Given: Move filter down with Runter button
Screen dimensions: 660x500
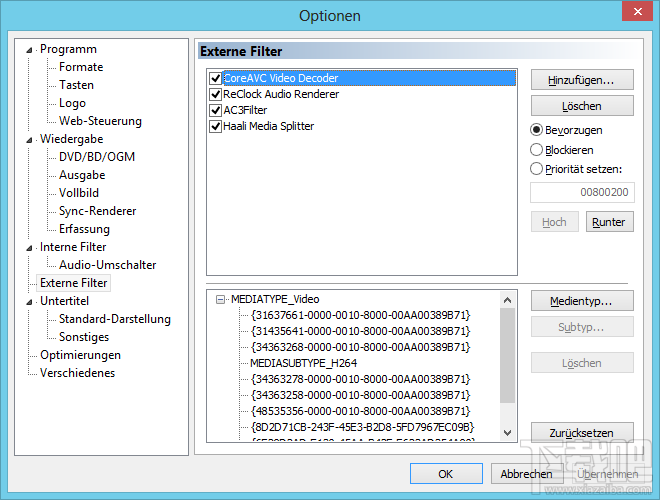Looking at the screenshot, I should coord(609,222).
